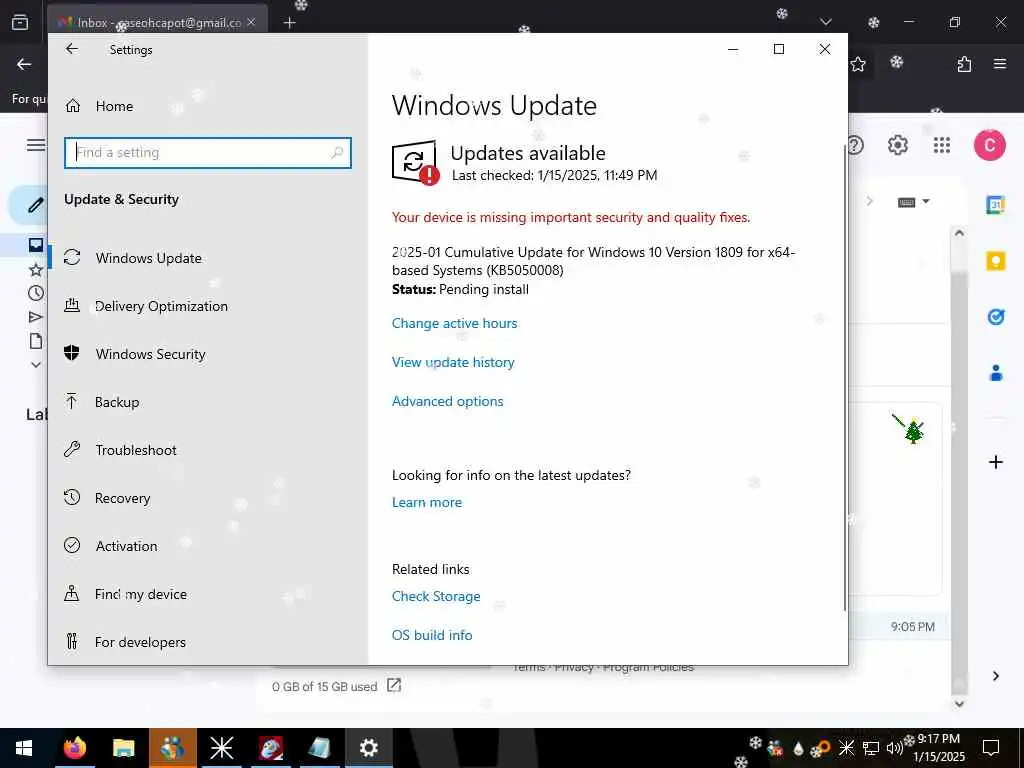Close the Inbox browser tab
The width and height of the screenshot is (1024, 768).
coord(251,22)
